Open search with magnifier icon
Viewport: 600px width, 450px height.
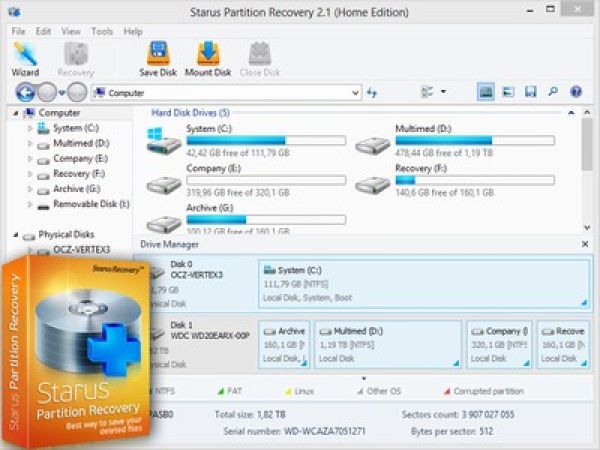tap(553, 92)
